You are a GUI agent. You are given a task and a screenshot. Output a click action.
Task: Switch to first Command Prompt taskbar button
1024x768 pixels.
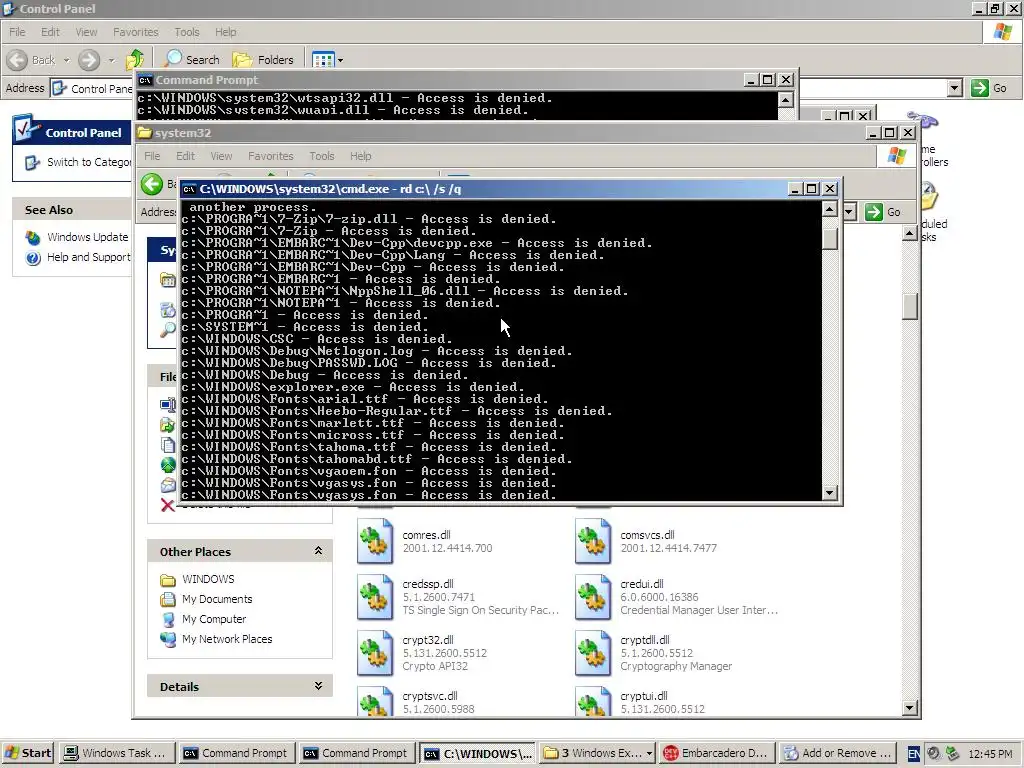point(237,753)
